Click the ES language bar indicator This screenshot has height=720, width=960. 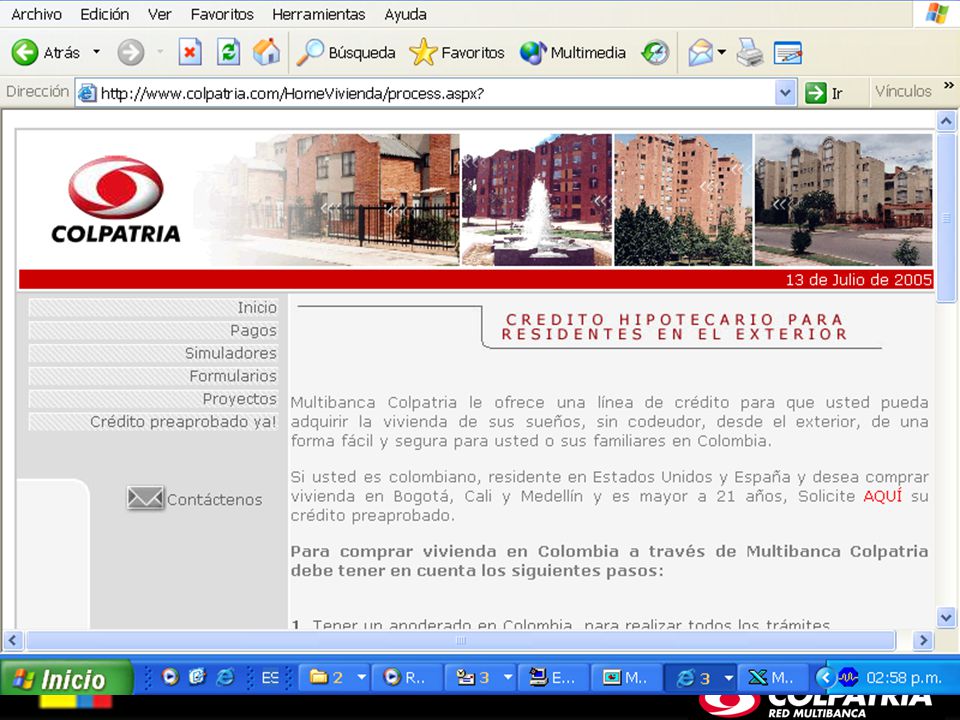click(x=270, y=678)
